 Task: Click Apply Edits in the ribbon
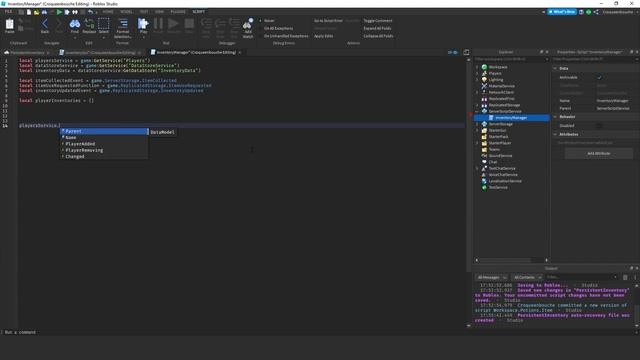(x=323, y=36)
